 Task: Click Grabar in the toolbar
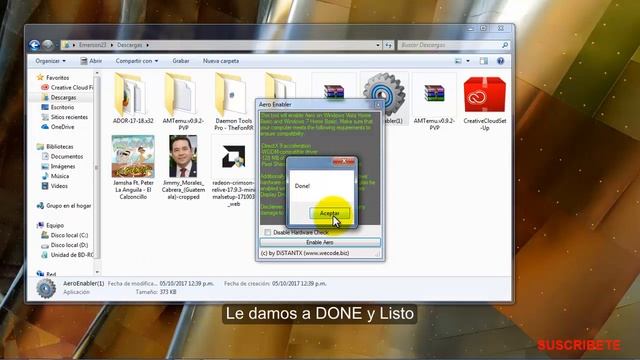(x=180, y=61)
